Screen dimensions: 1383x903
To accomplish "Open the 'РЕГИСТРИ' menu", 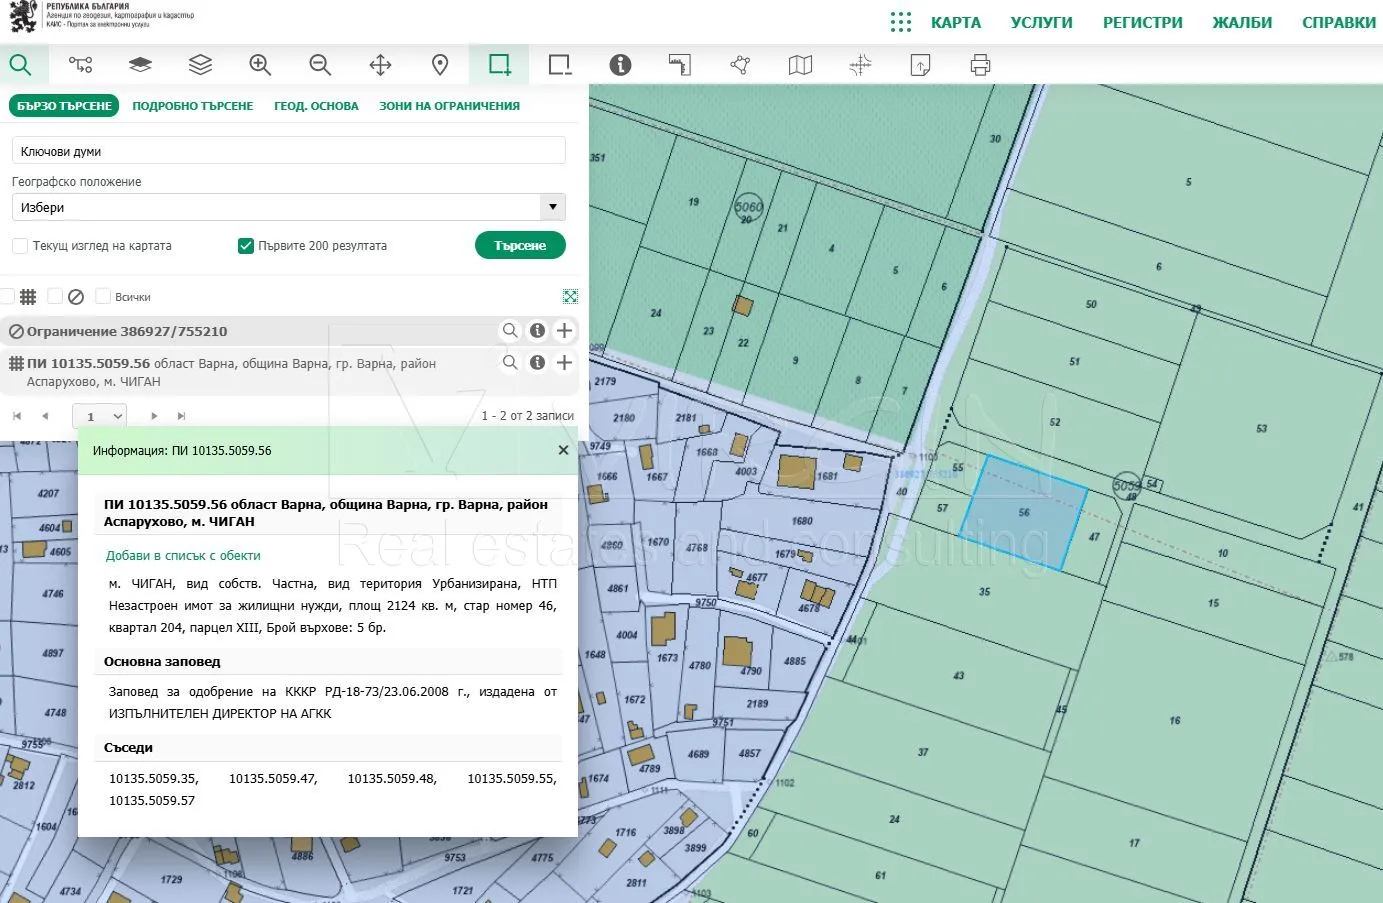I will click(x=1142, y=22).
